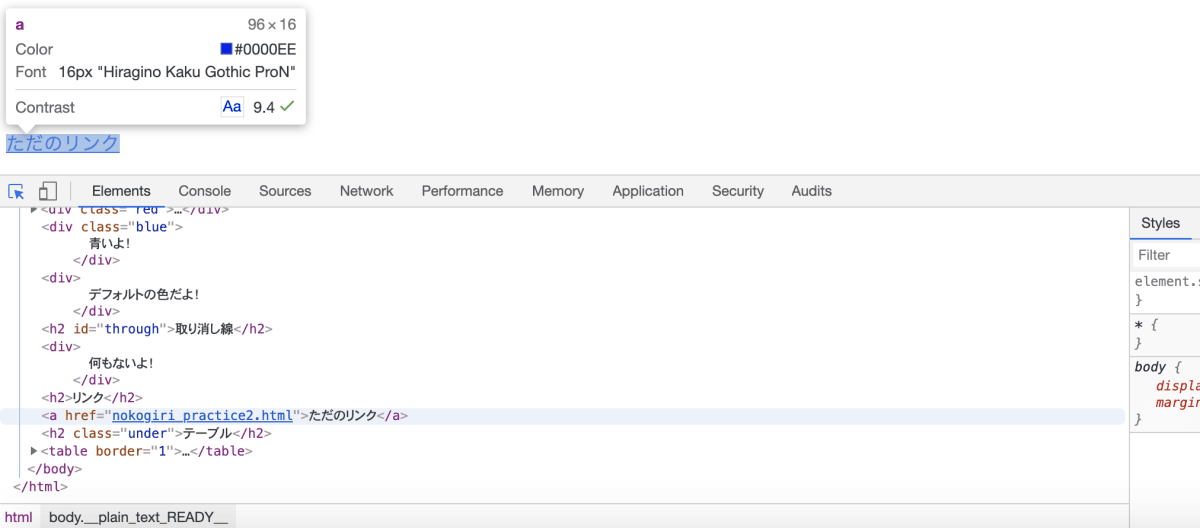Switch to the Network tab
Screen dimensions: 1200x528
click(367, 191)
